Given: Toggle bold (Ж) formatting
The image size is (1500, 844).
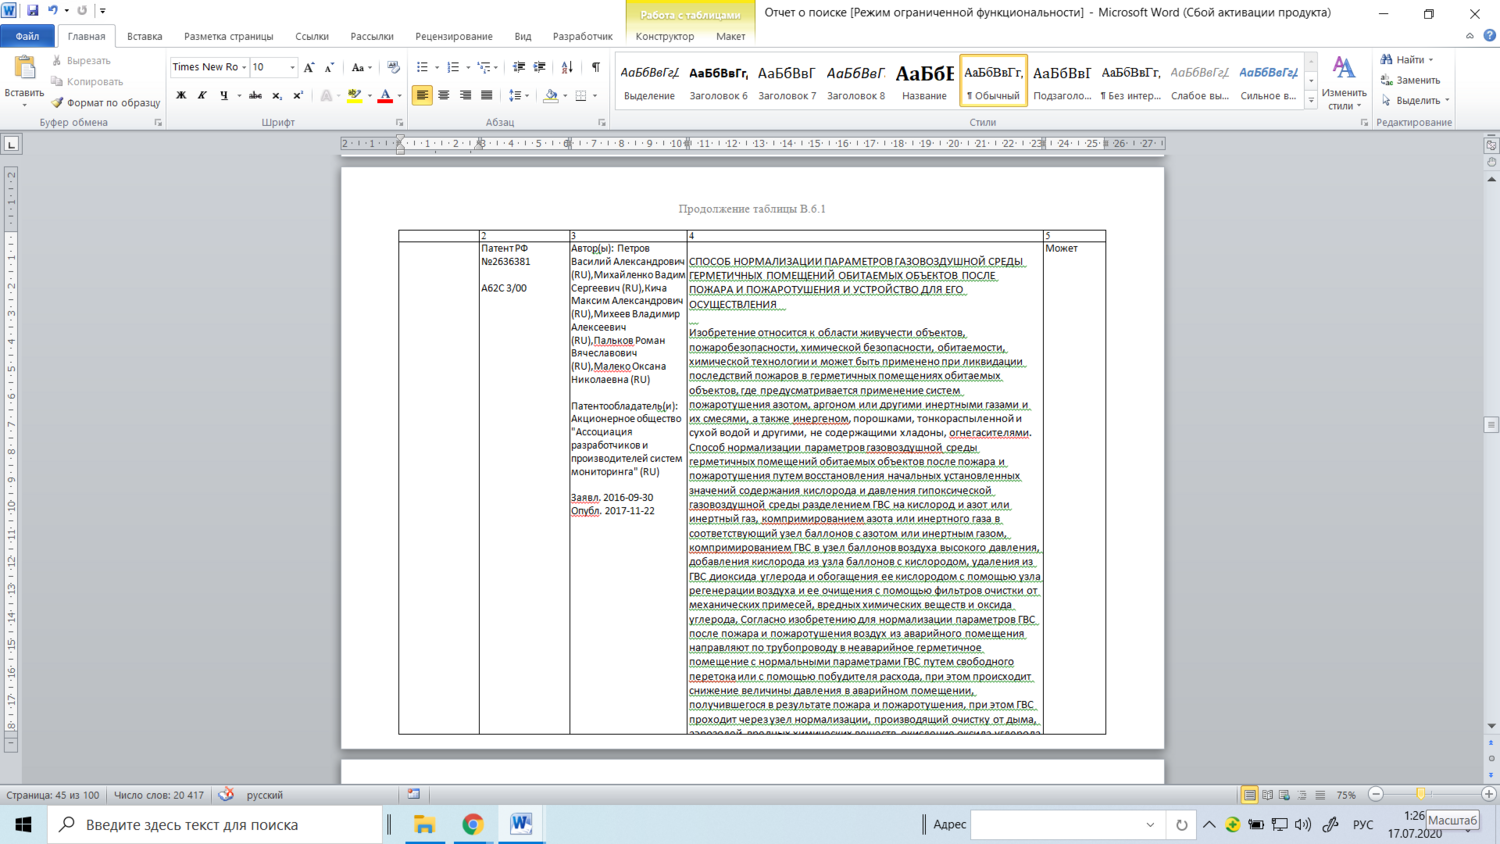Looking at the screenshot, I should [x=181, y=96].
